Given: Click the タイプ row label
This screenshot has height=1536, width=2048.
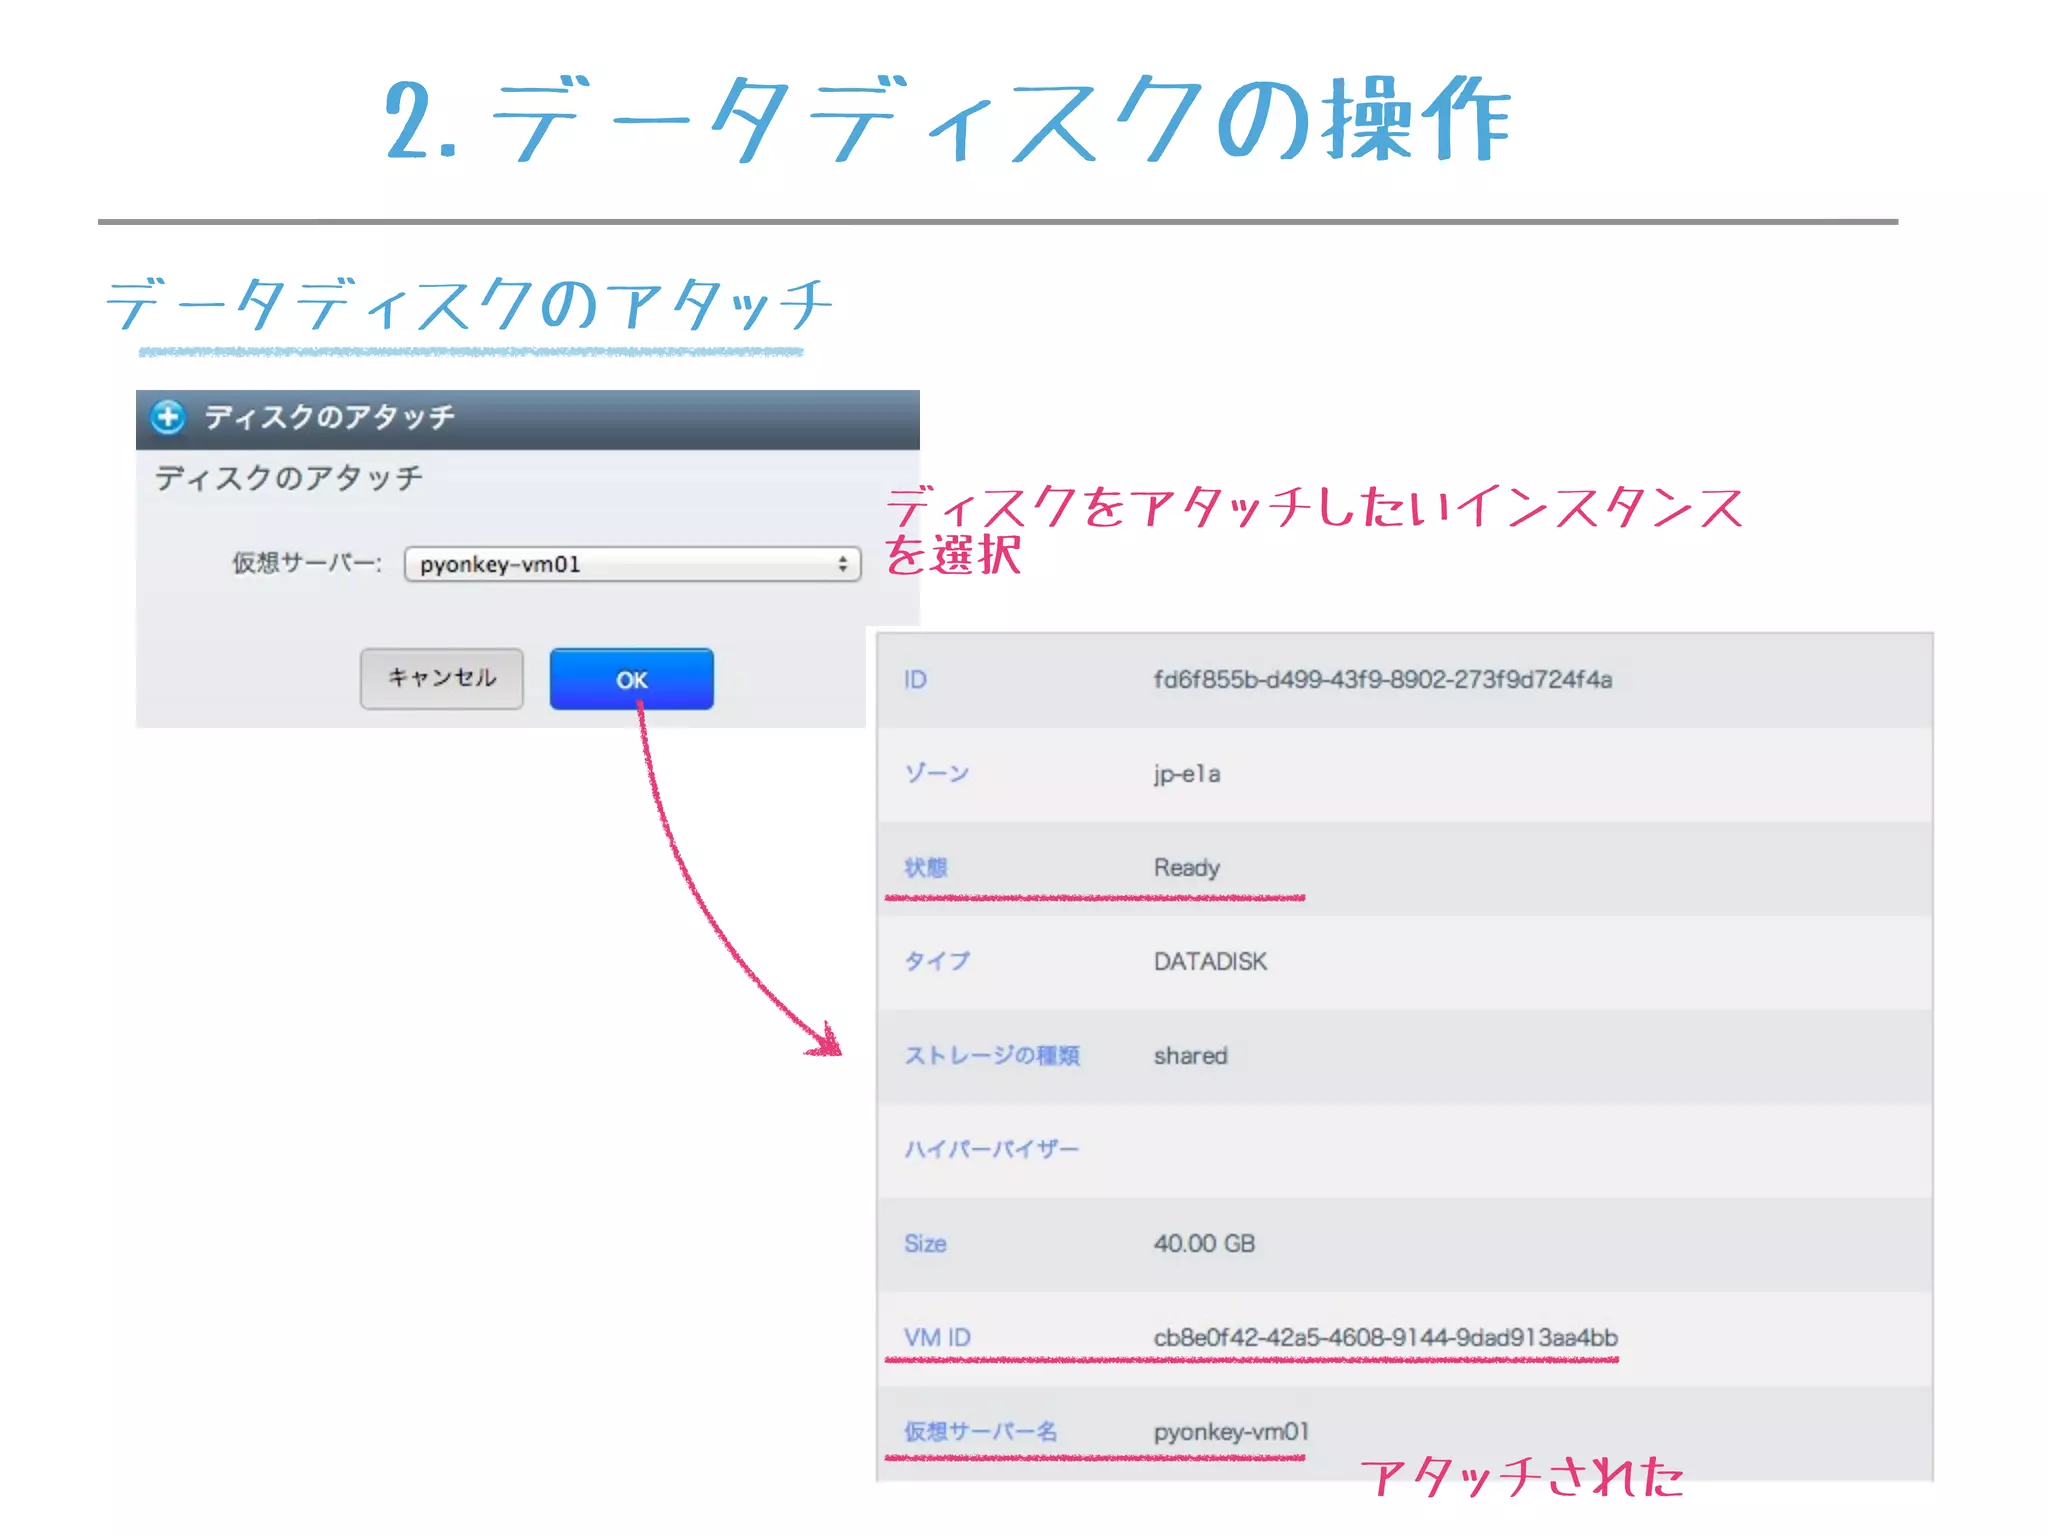Looking at the screenshot, I should [x=936, y=962].
